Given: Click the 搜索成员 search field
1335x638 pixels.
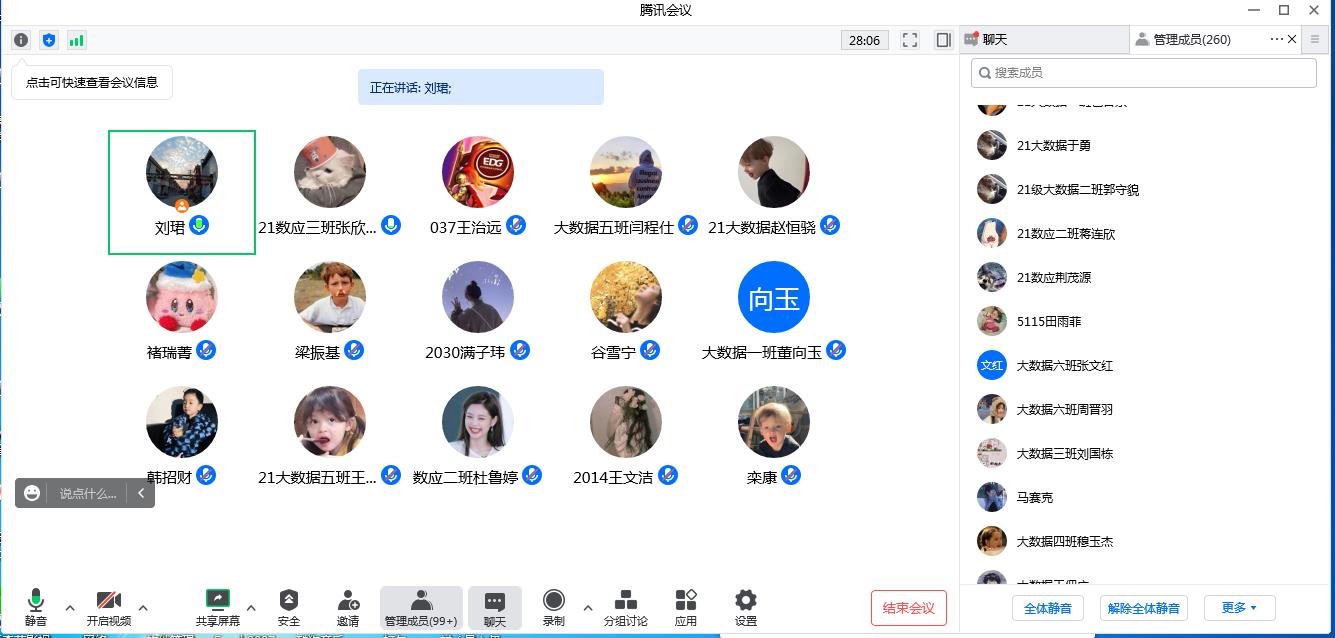Looking at the screenshot, I should pos(1143,73).
